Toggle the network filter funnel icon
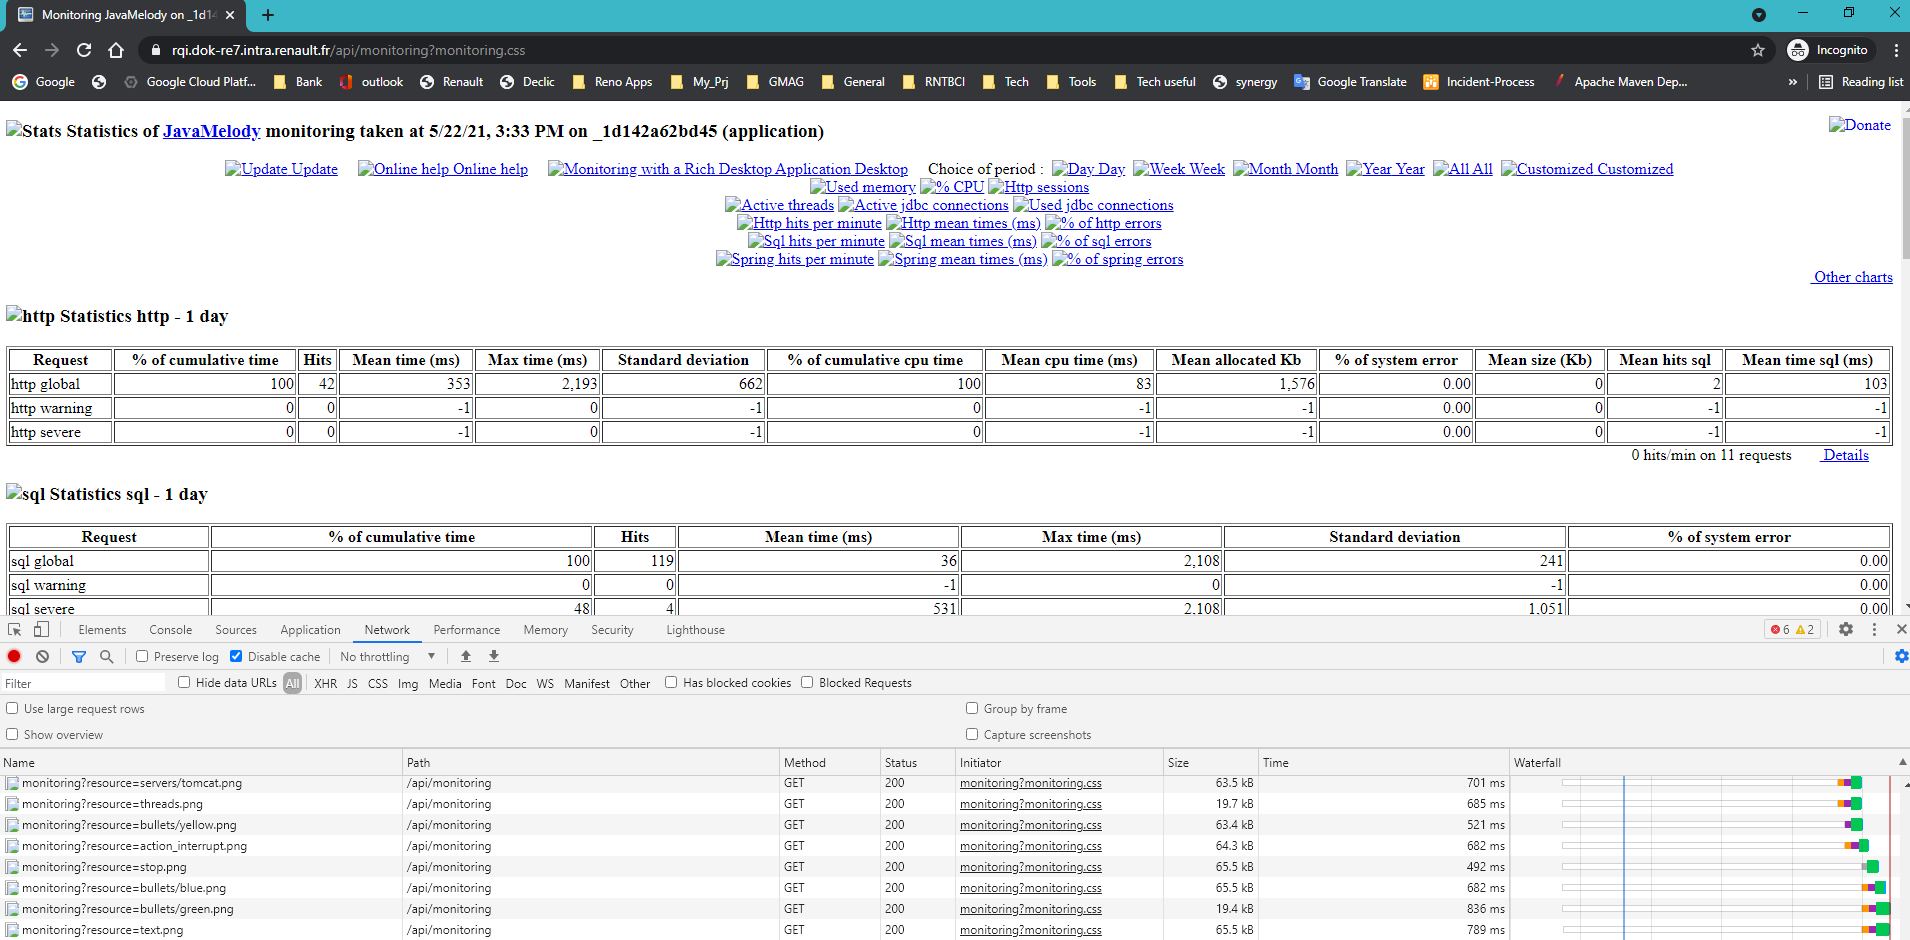The image size is (1910, 940). coord(79,657)
